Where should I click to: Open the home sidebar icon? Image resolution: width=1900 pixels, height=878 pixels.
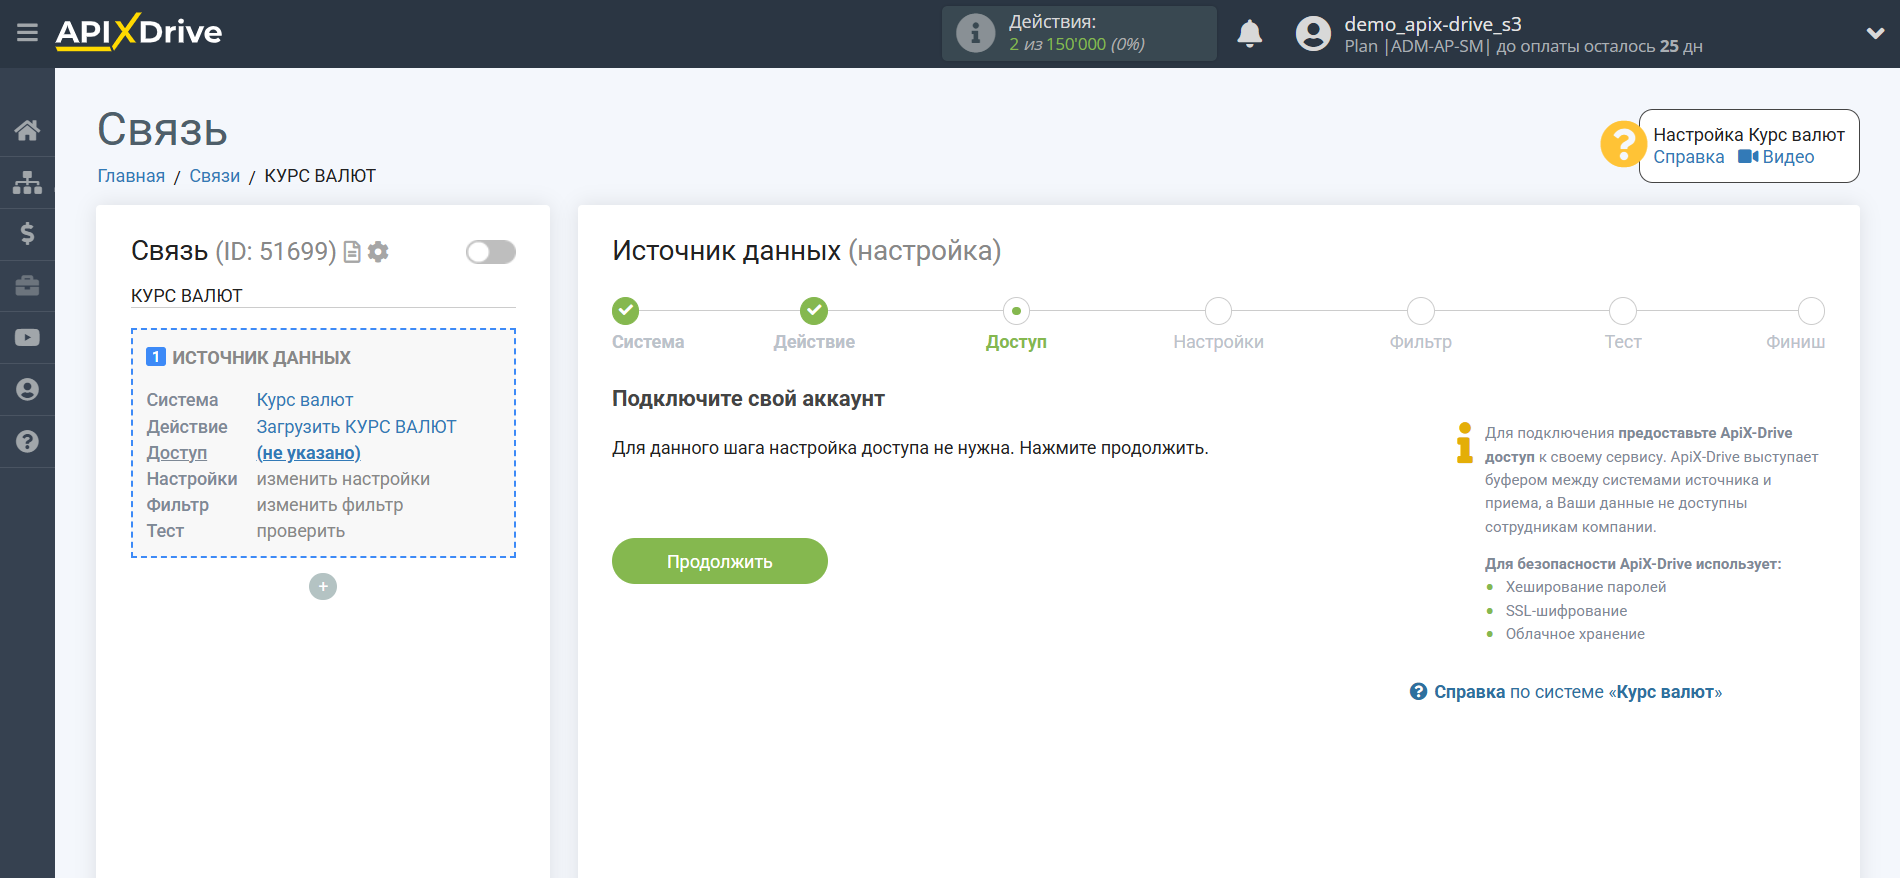[27, 130]
